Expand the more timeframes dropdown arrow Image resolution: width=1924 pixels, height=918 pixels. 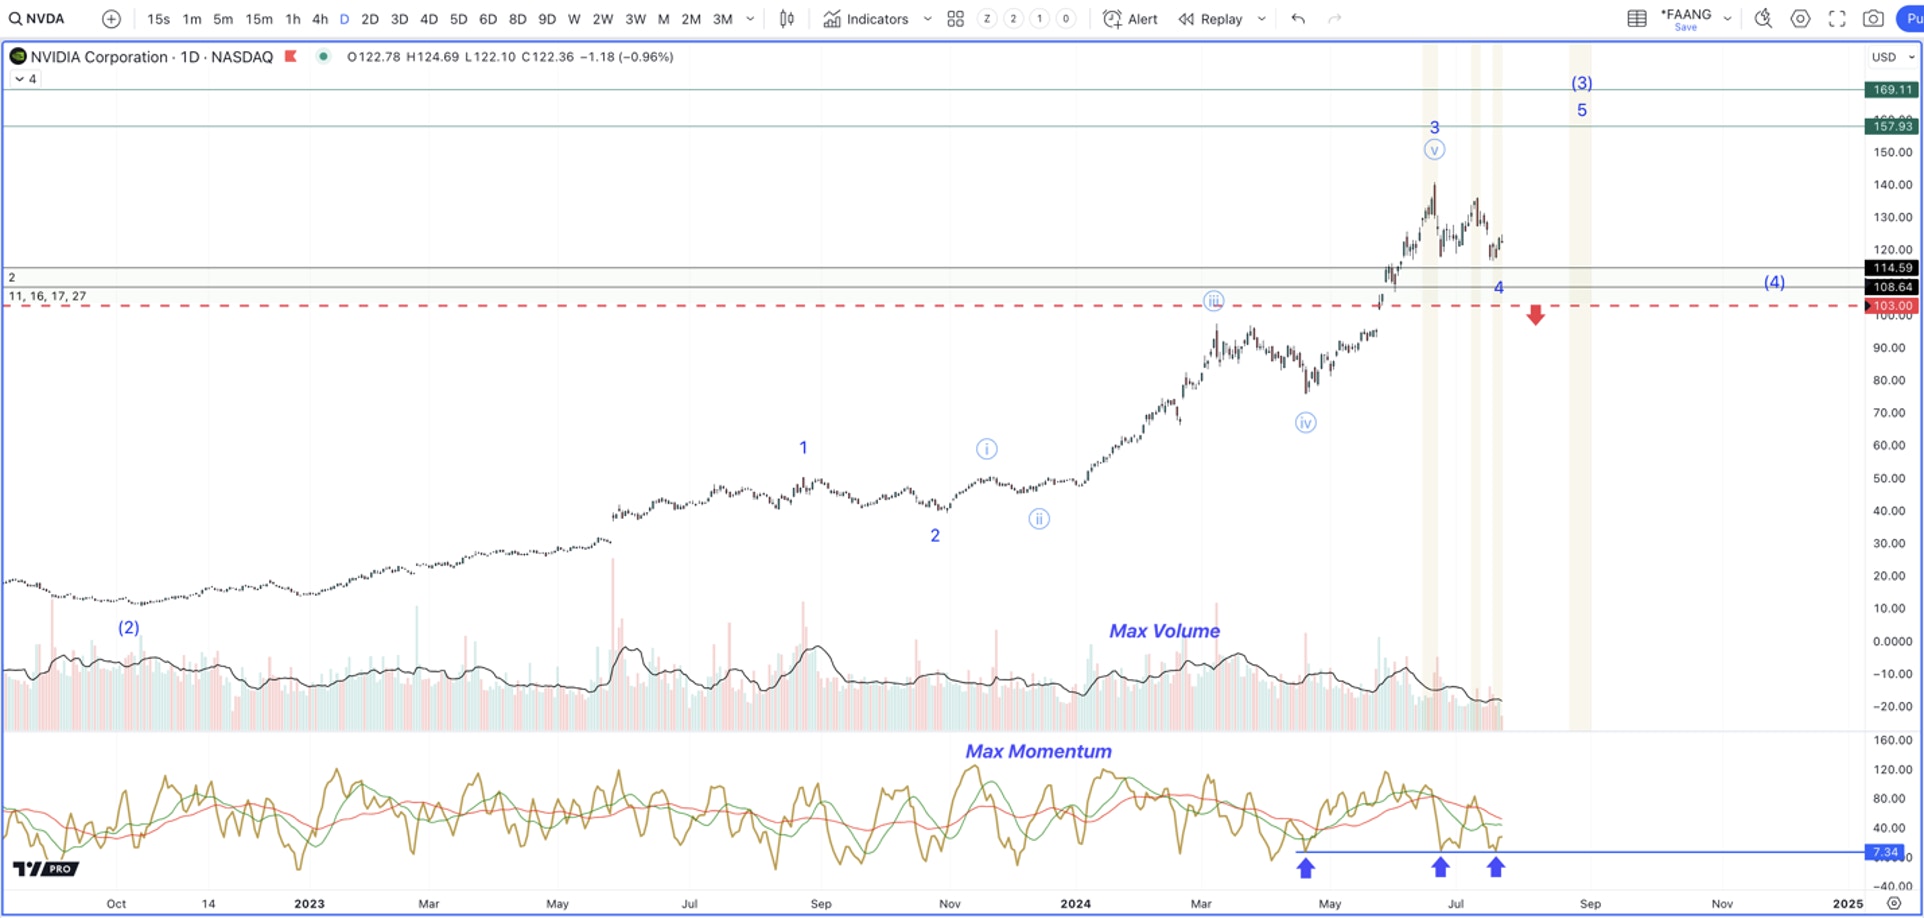click(750, 19)
